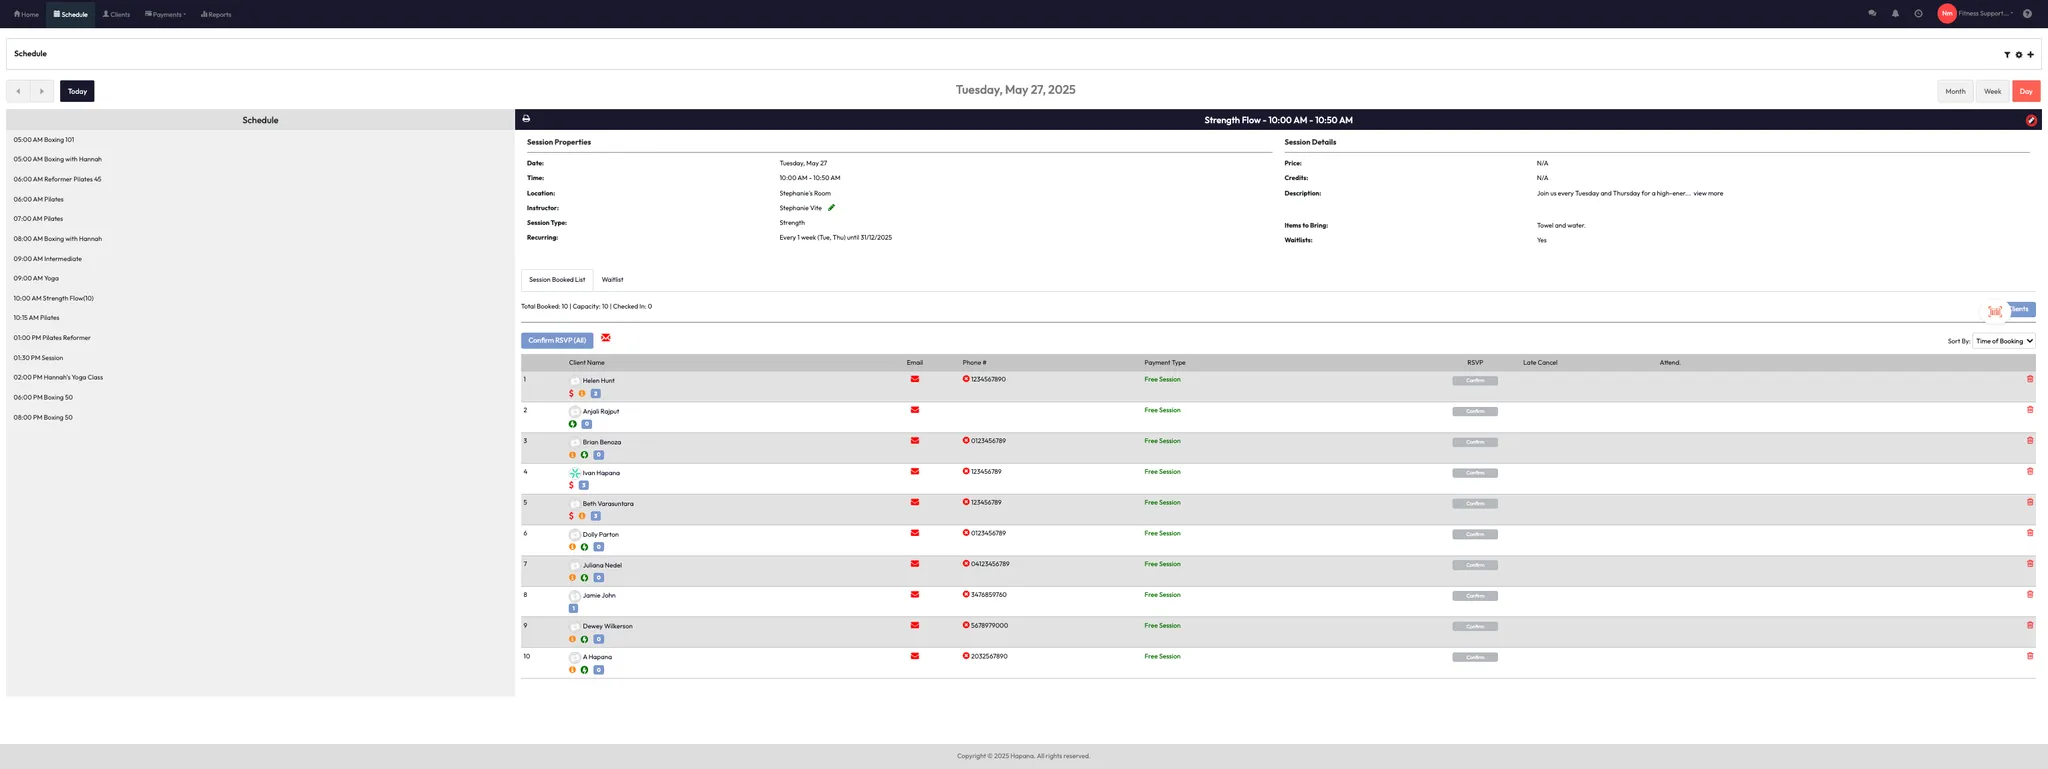Image resolution: width=2048 pixels, height=769 pixels.
Task: Edit instructor with green pencil icon
Action: point(831,208)
